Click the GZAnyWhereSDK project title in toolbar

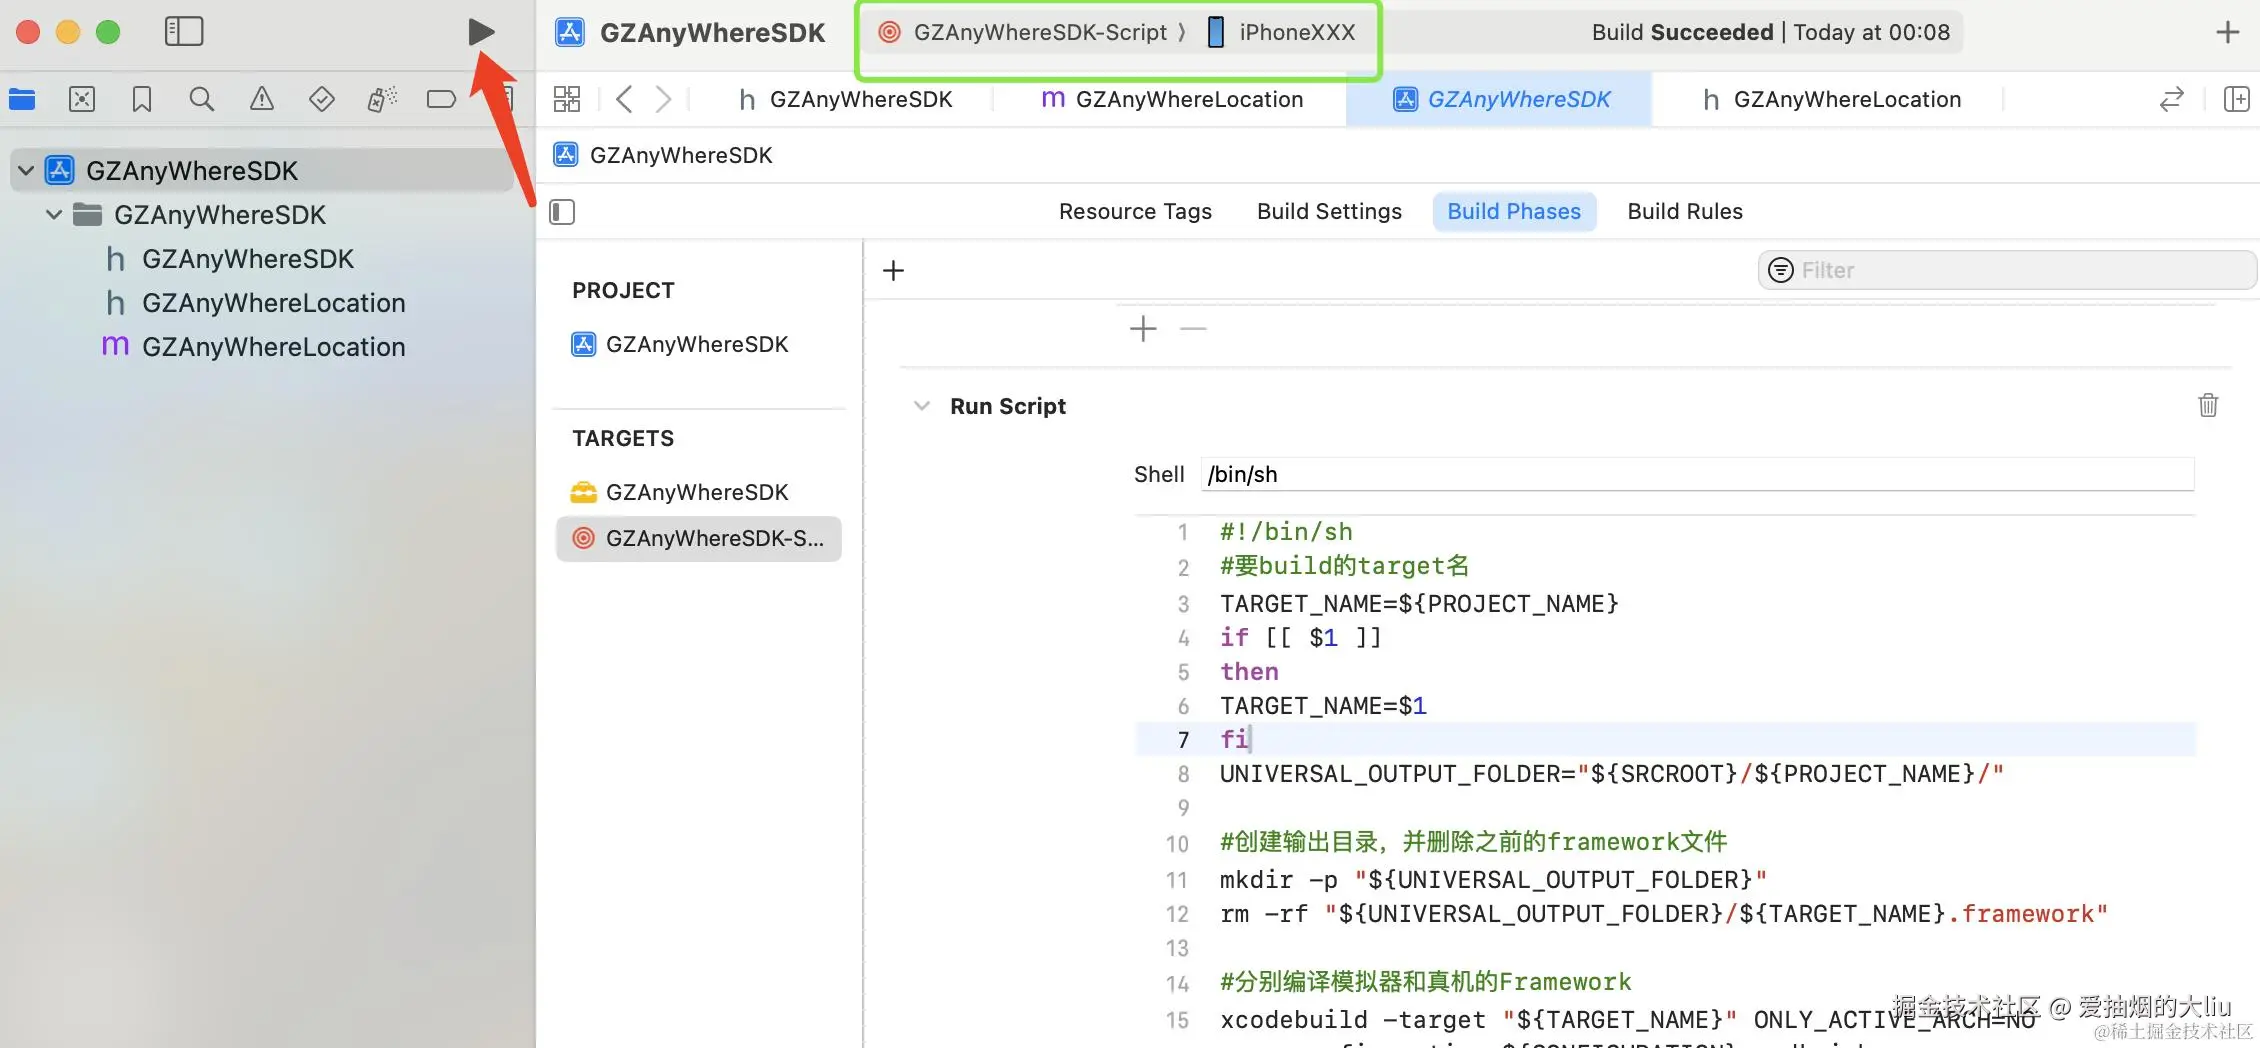(x=712, y=32)
